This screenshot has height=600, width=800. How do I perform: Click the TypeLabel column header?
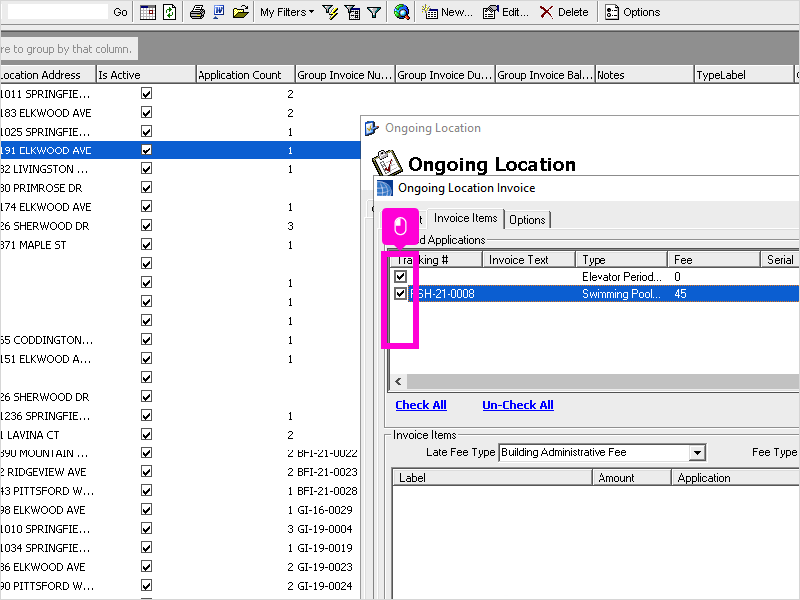click(744, 74)
